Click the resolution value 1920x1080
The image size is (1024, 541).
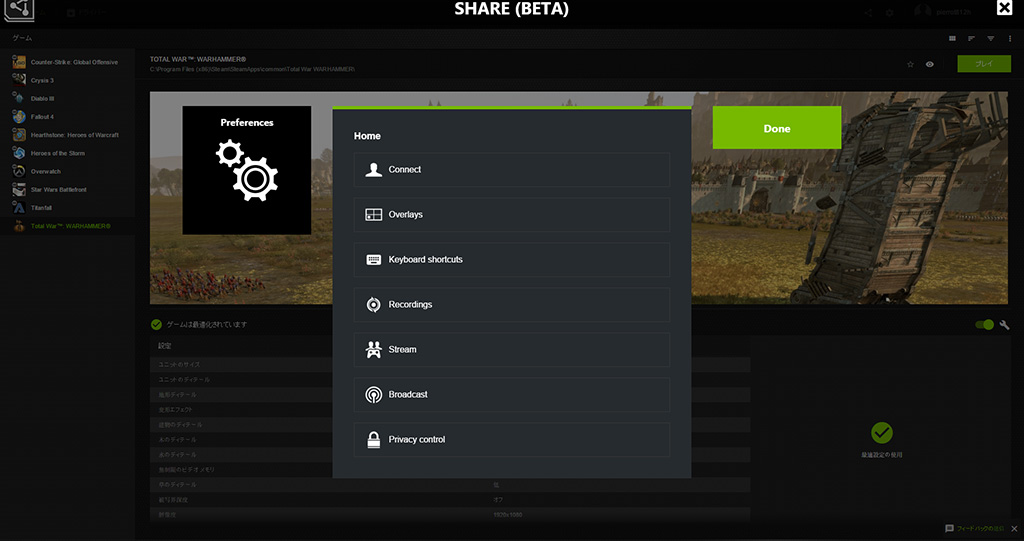[x=507, y=515]
